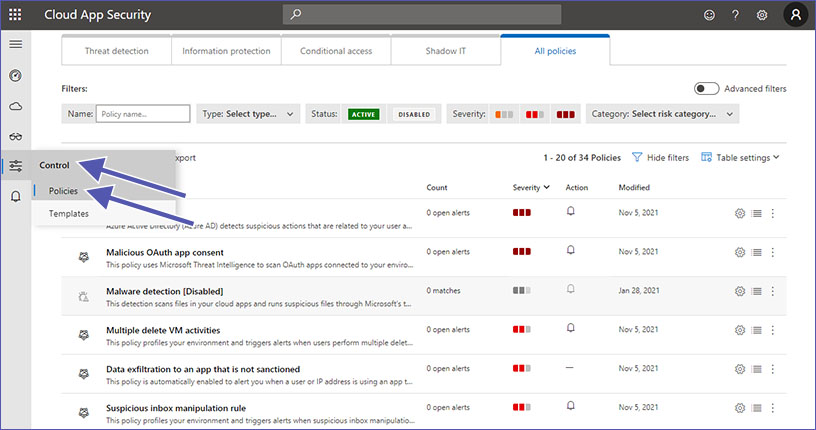This screenshot has height=430, width=816.
Task: Click '0 matches' in Malware detection row
Action: tap(443, 290)
